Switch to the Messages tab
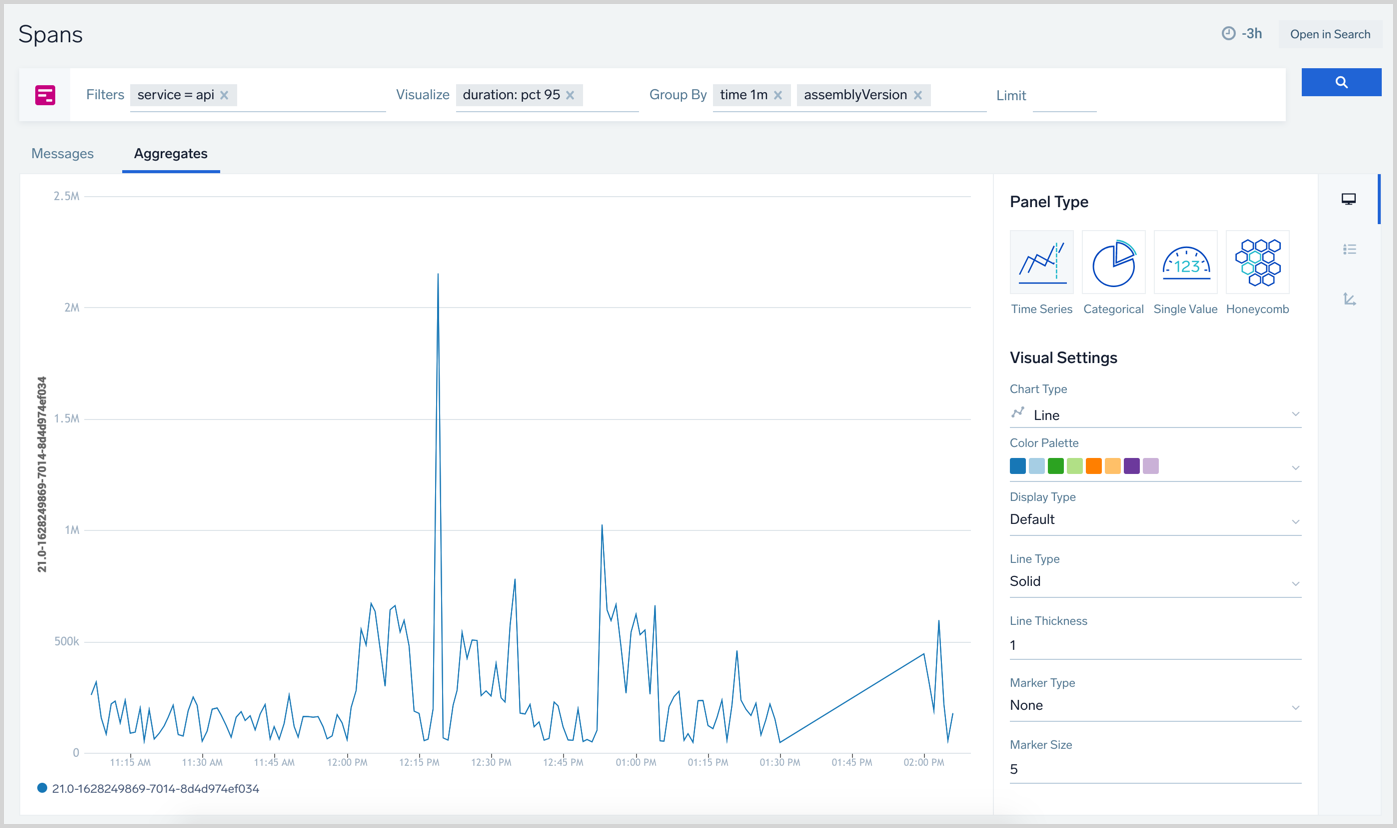 [62, 154]
